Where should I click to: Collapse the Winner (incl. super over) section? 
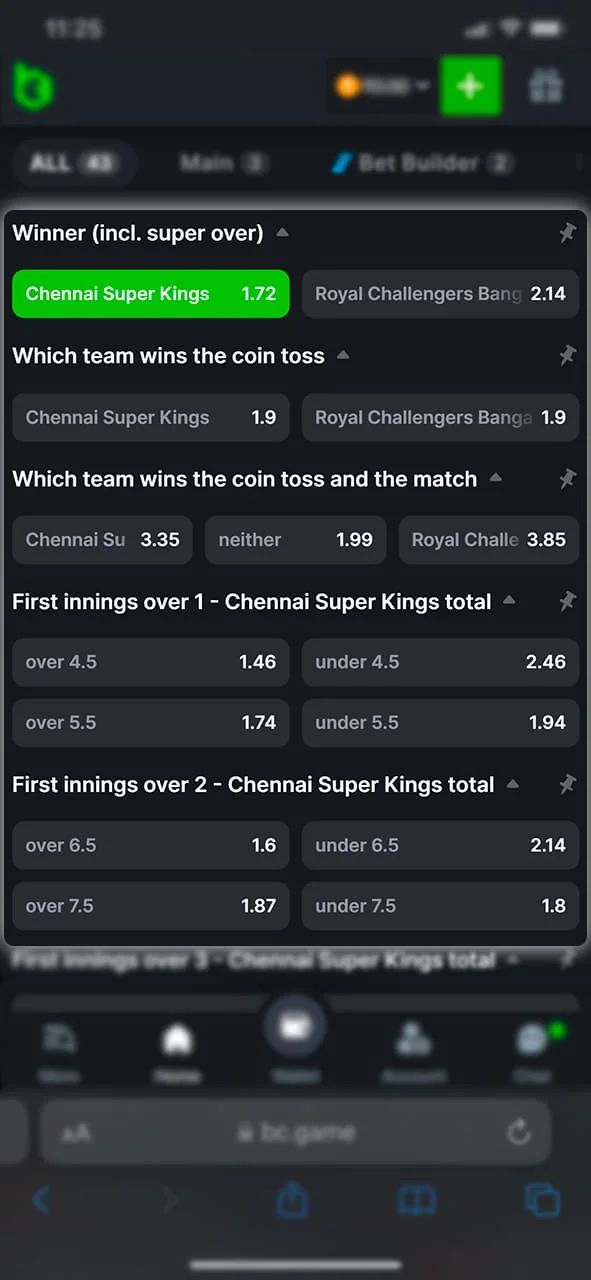pyautogui.click(x=281, y=232)
